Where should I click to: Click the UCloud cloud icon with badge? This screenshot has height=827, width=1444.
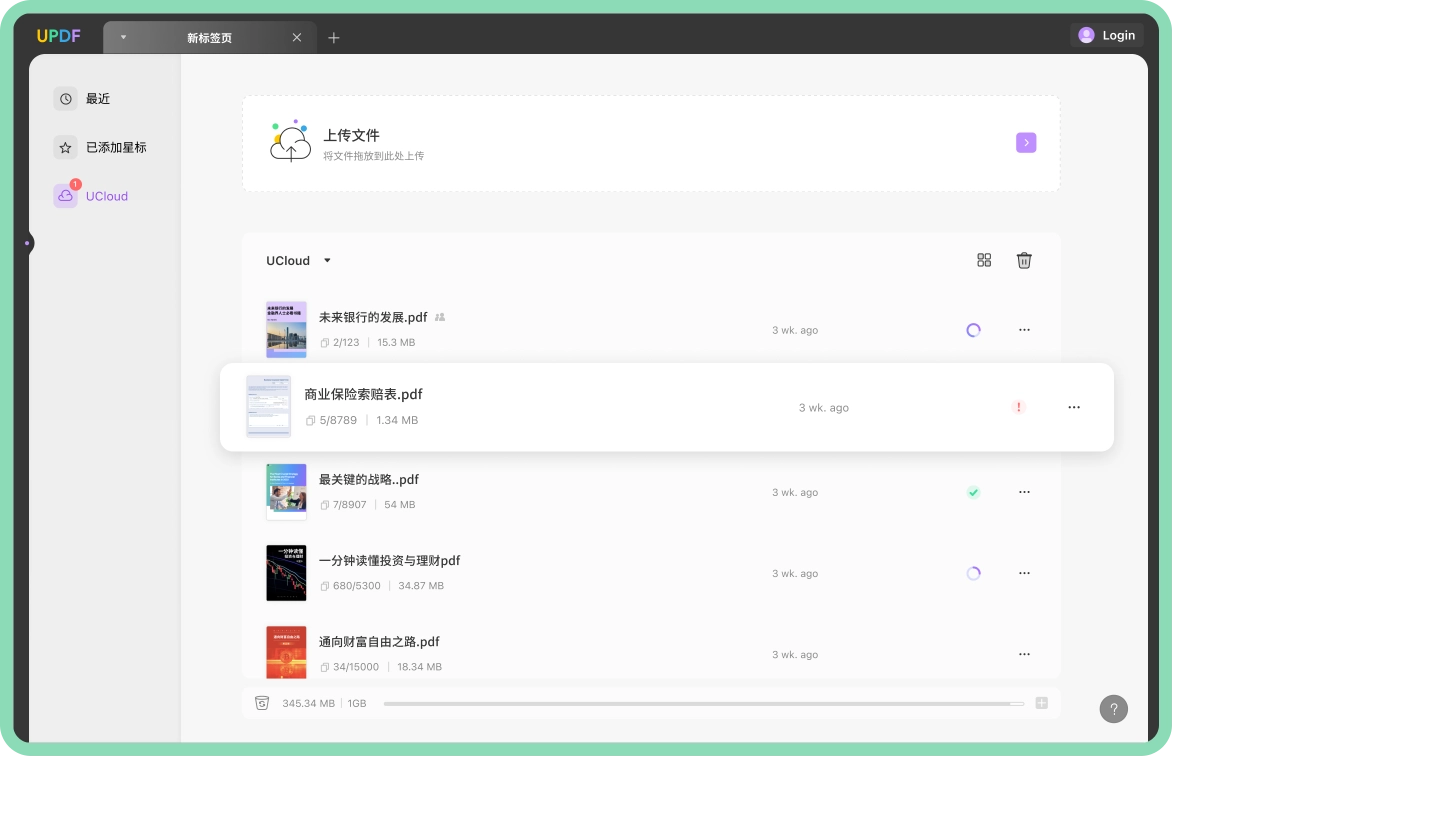click(x=65, y=196)
